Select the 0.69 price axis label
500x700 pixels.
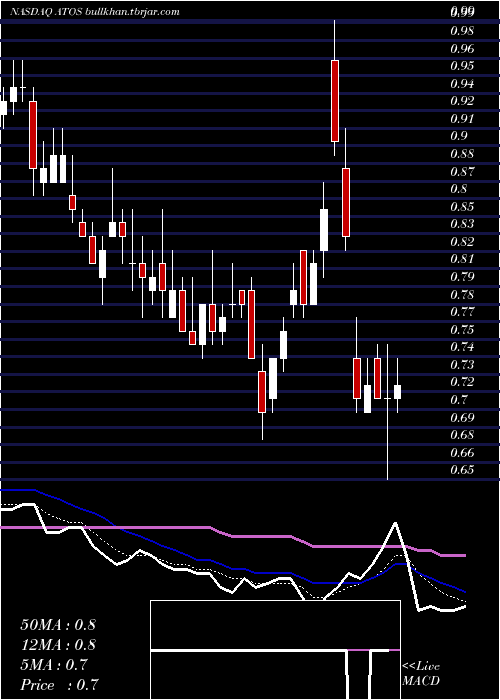tap(462, 418)
